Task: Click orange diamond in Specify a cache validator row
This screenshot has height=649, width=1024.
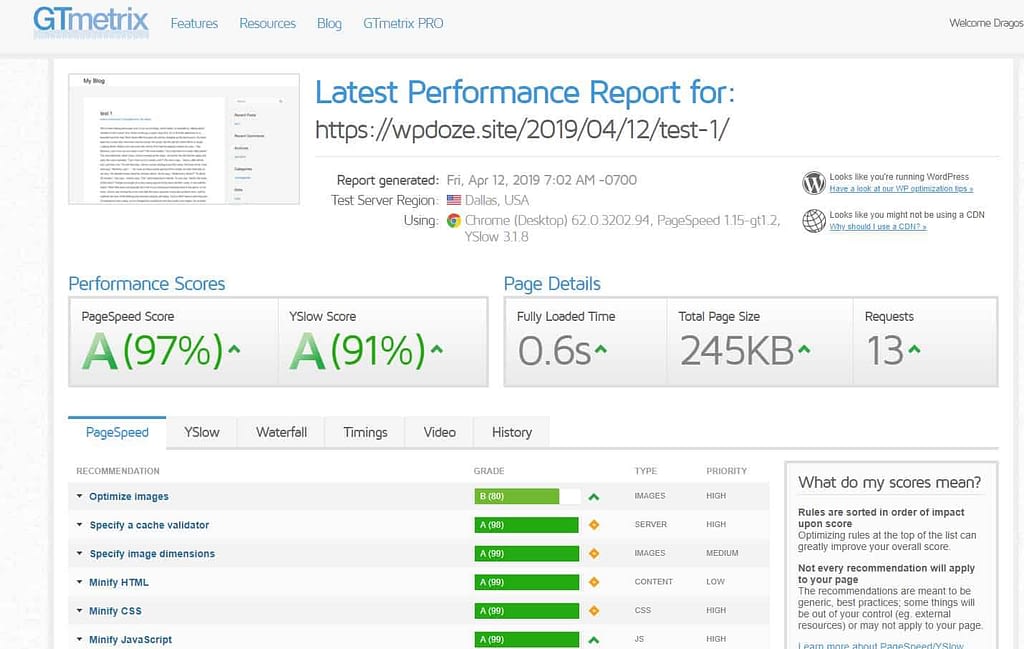Action: [594, 525]
